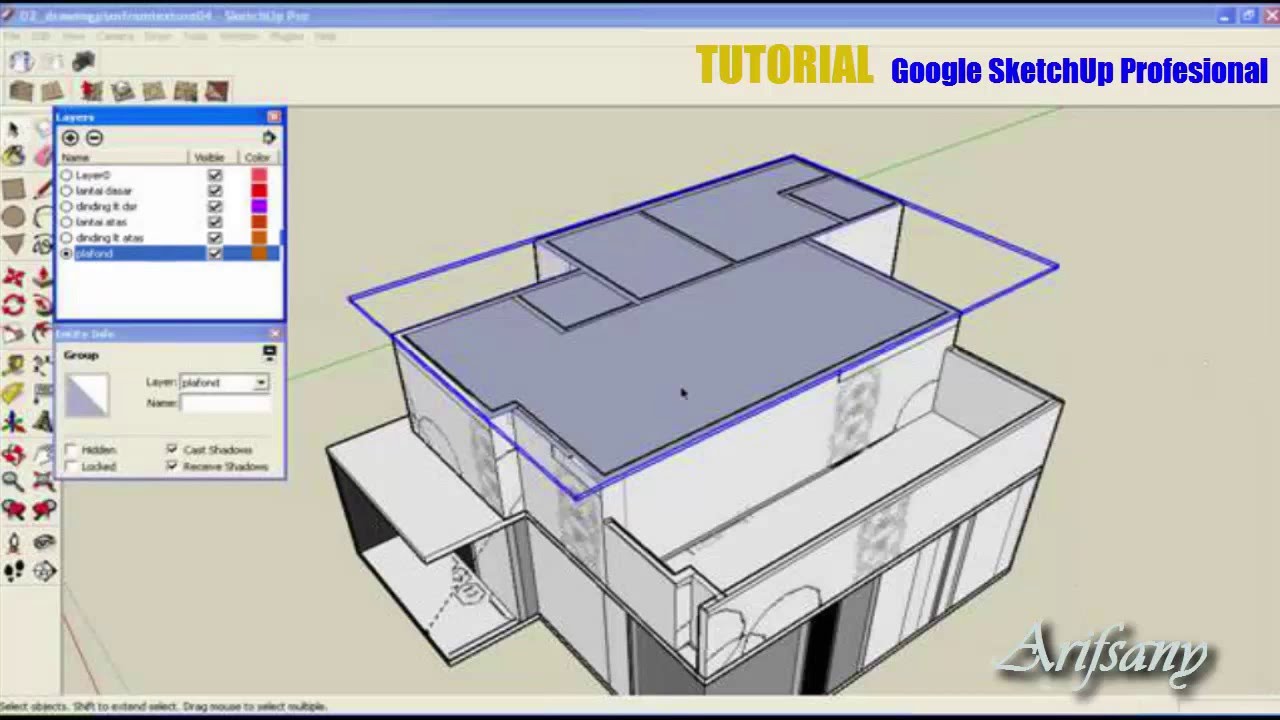Click the Zoom Extents tool
This screenshot has height=720, width=1280.
coord(43,482)
